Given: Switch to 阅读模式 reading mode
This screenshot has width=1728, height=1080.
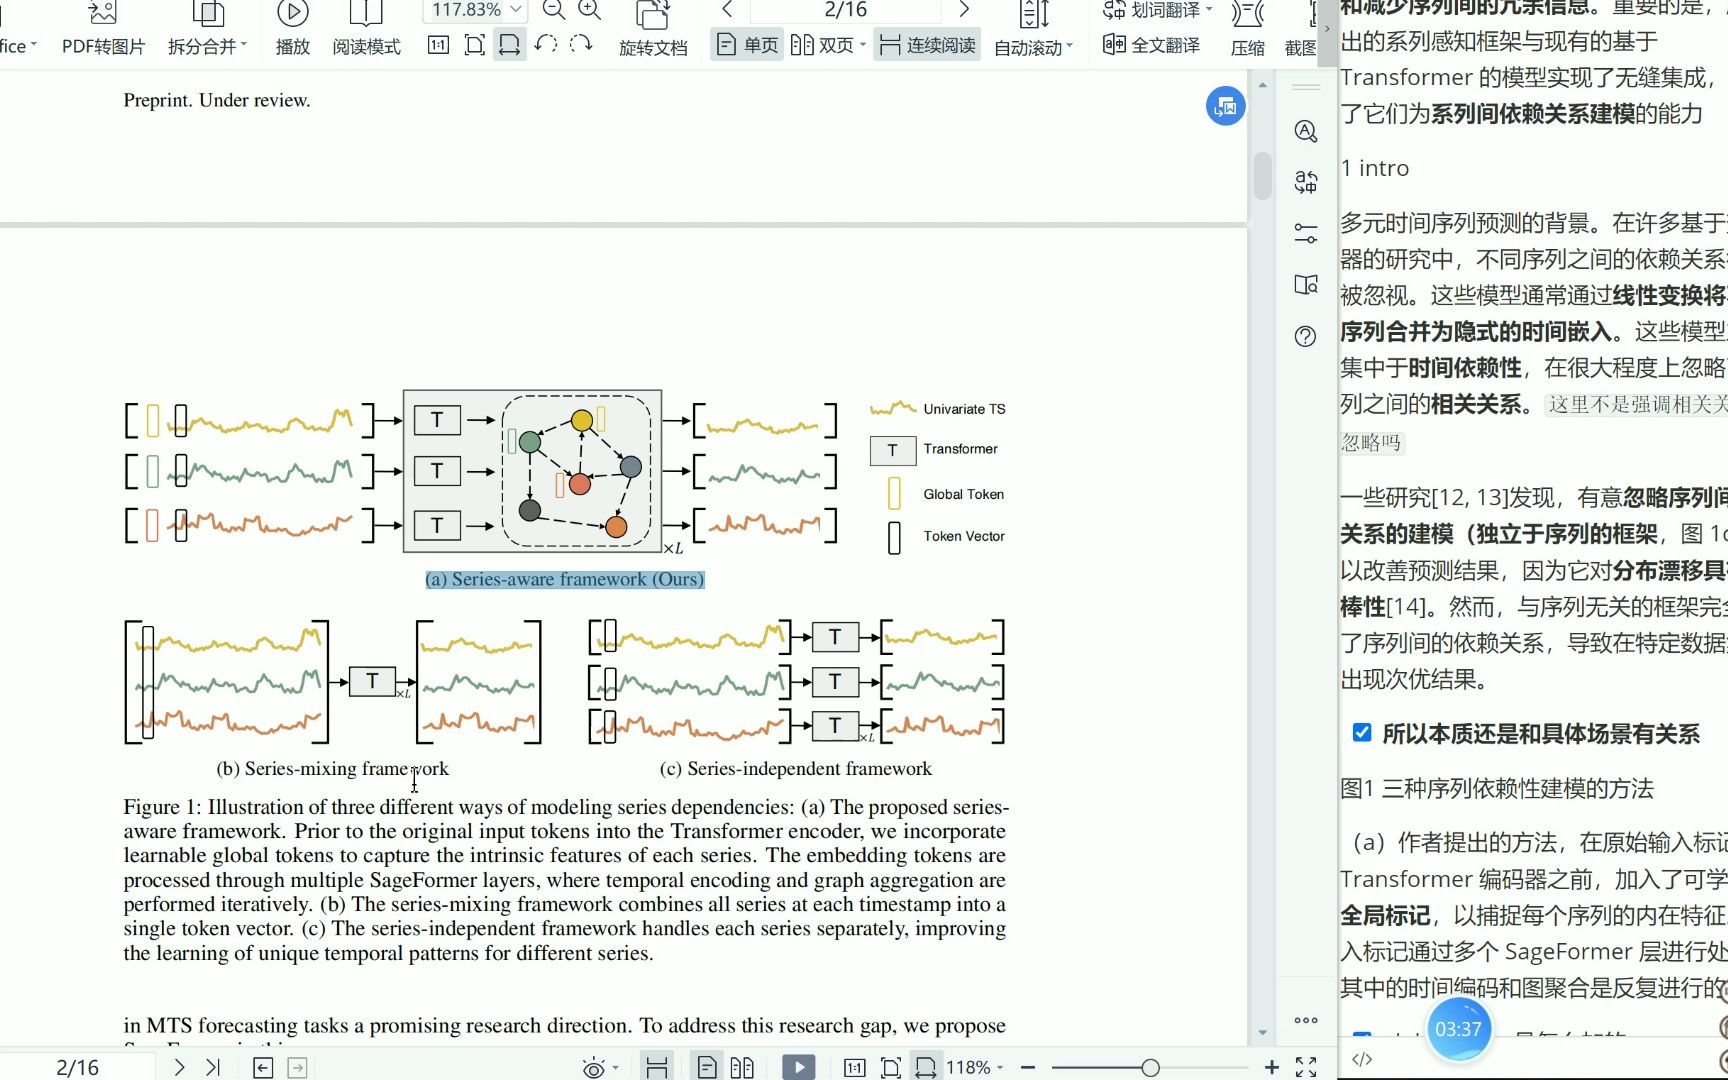Looking at the screenshot, I should [366, 30].
